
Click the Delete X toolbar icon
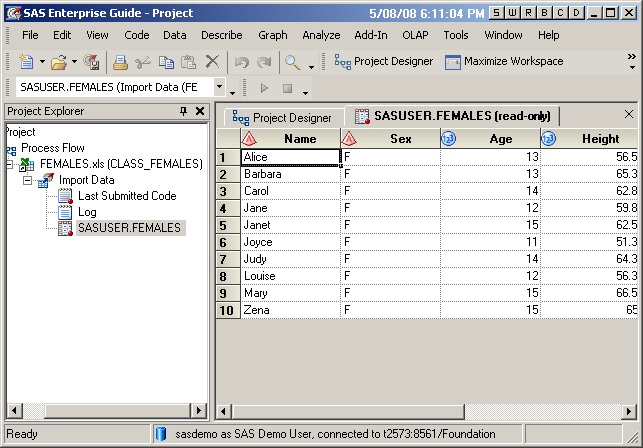pos(212,62)
